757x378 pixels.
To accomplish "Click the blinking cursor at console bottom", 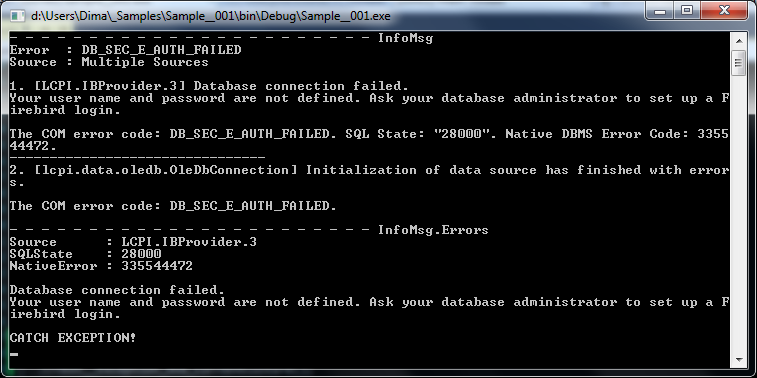I will [14, 355].
